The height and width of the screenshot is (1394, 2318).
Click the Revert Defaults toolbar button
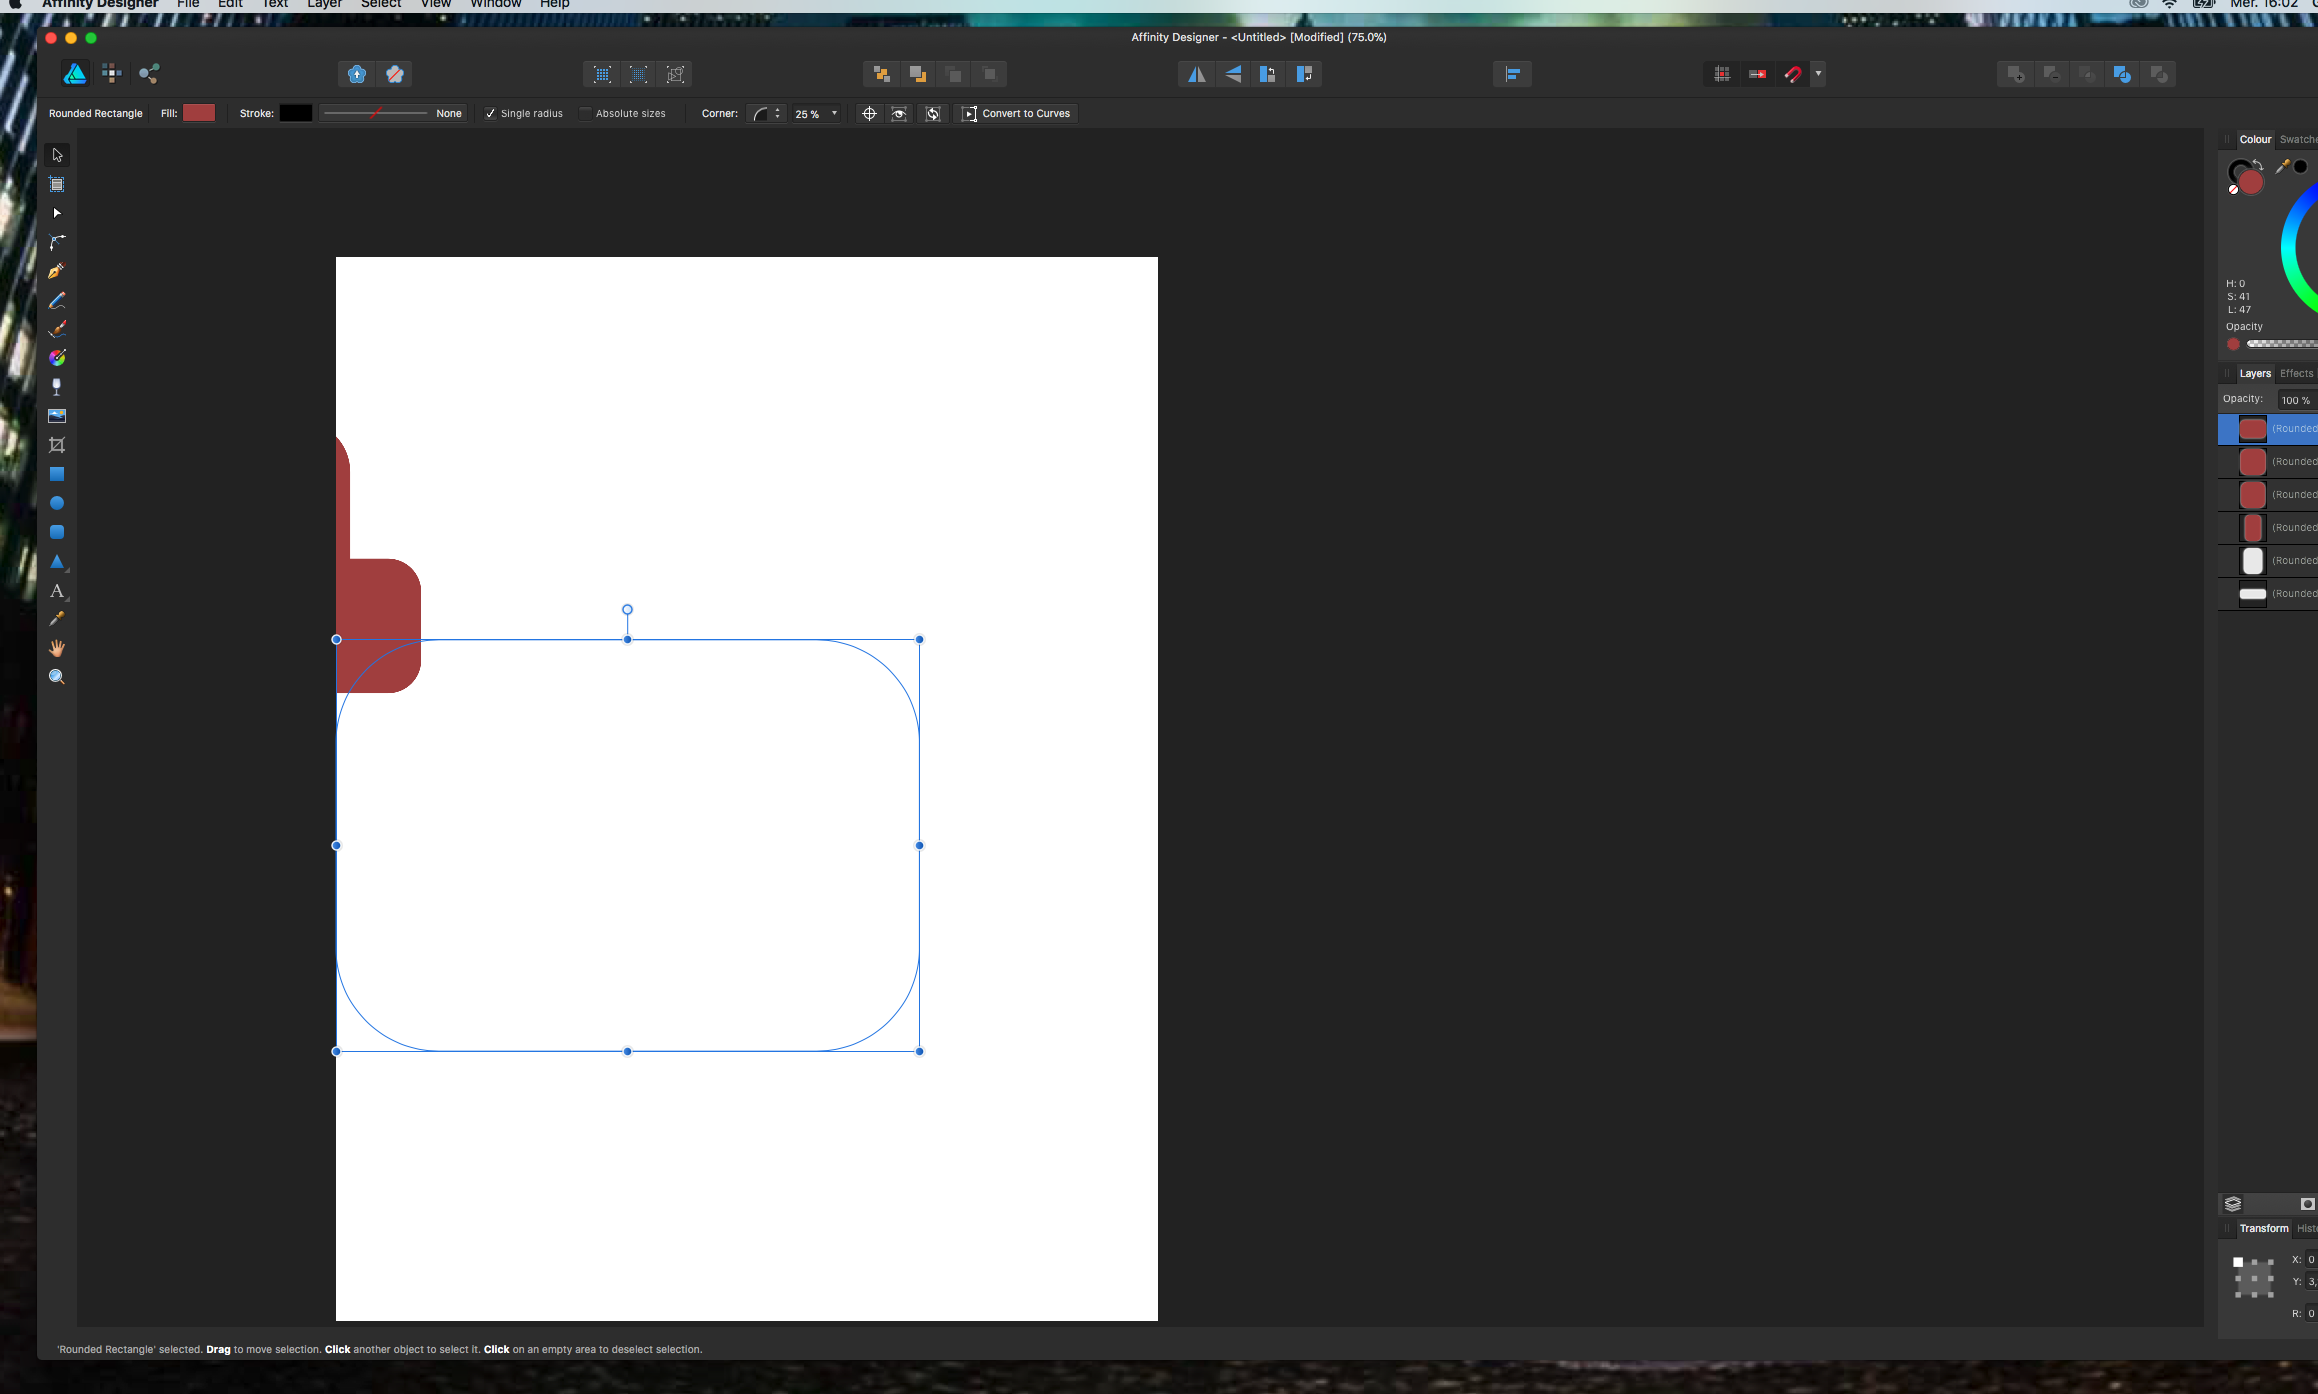click(x=394, y=74)
